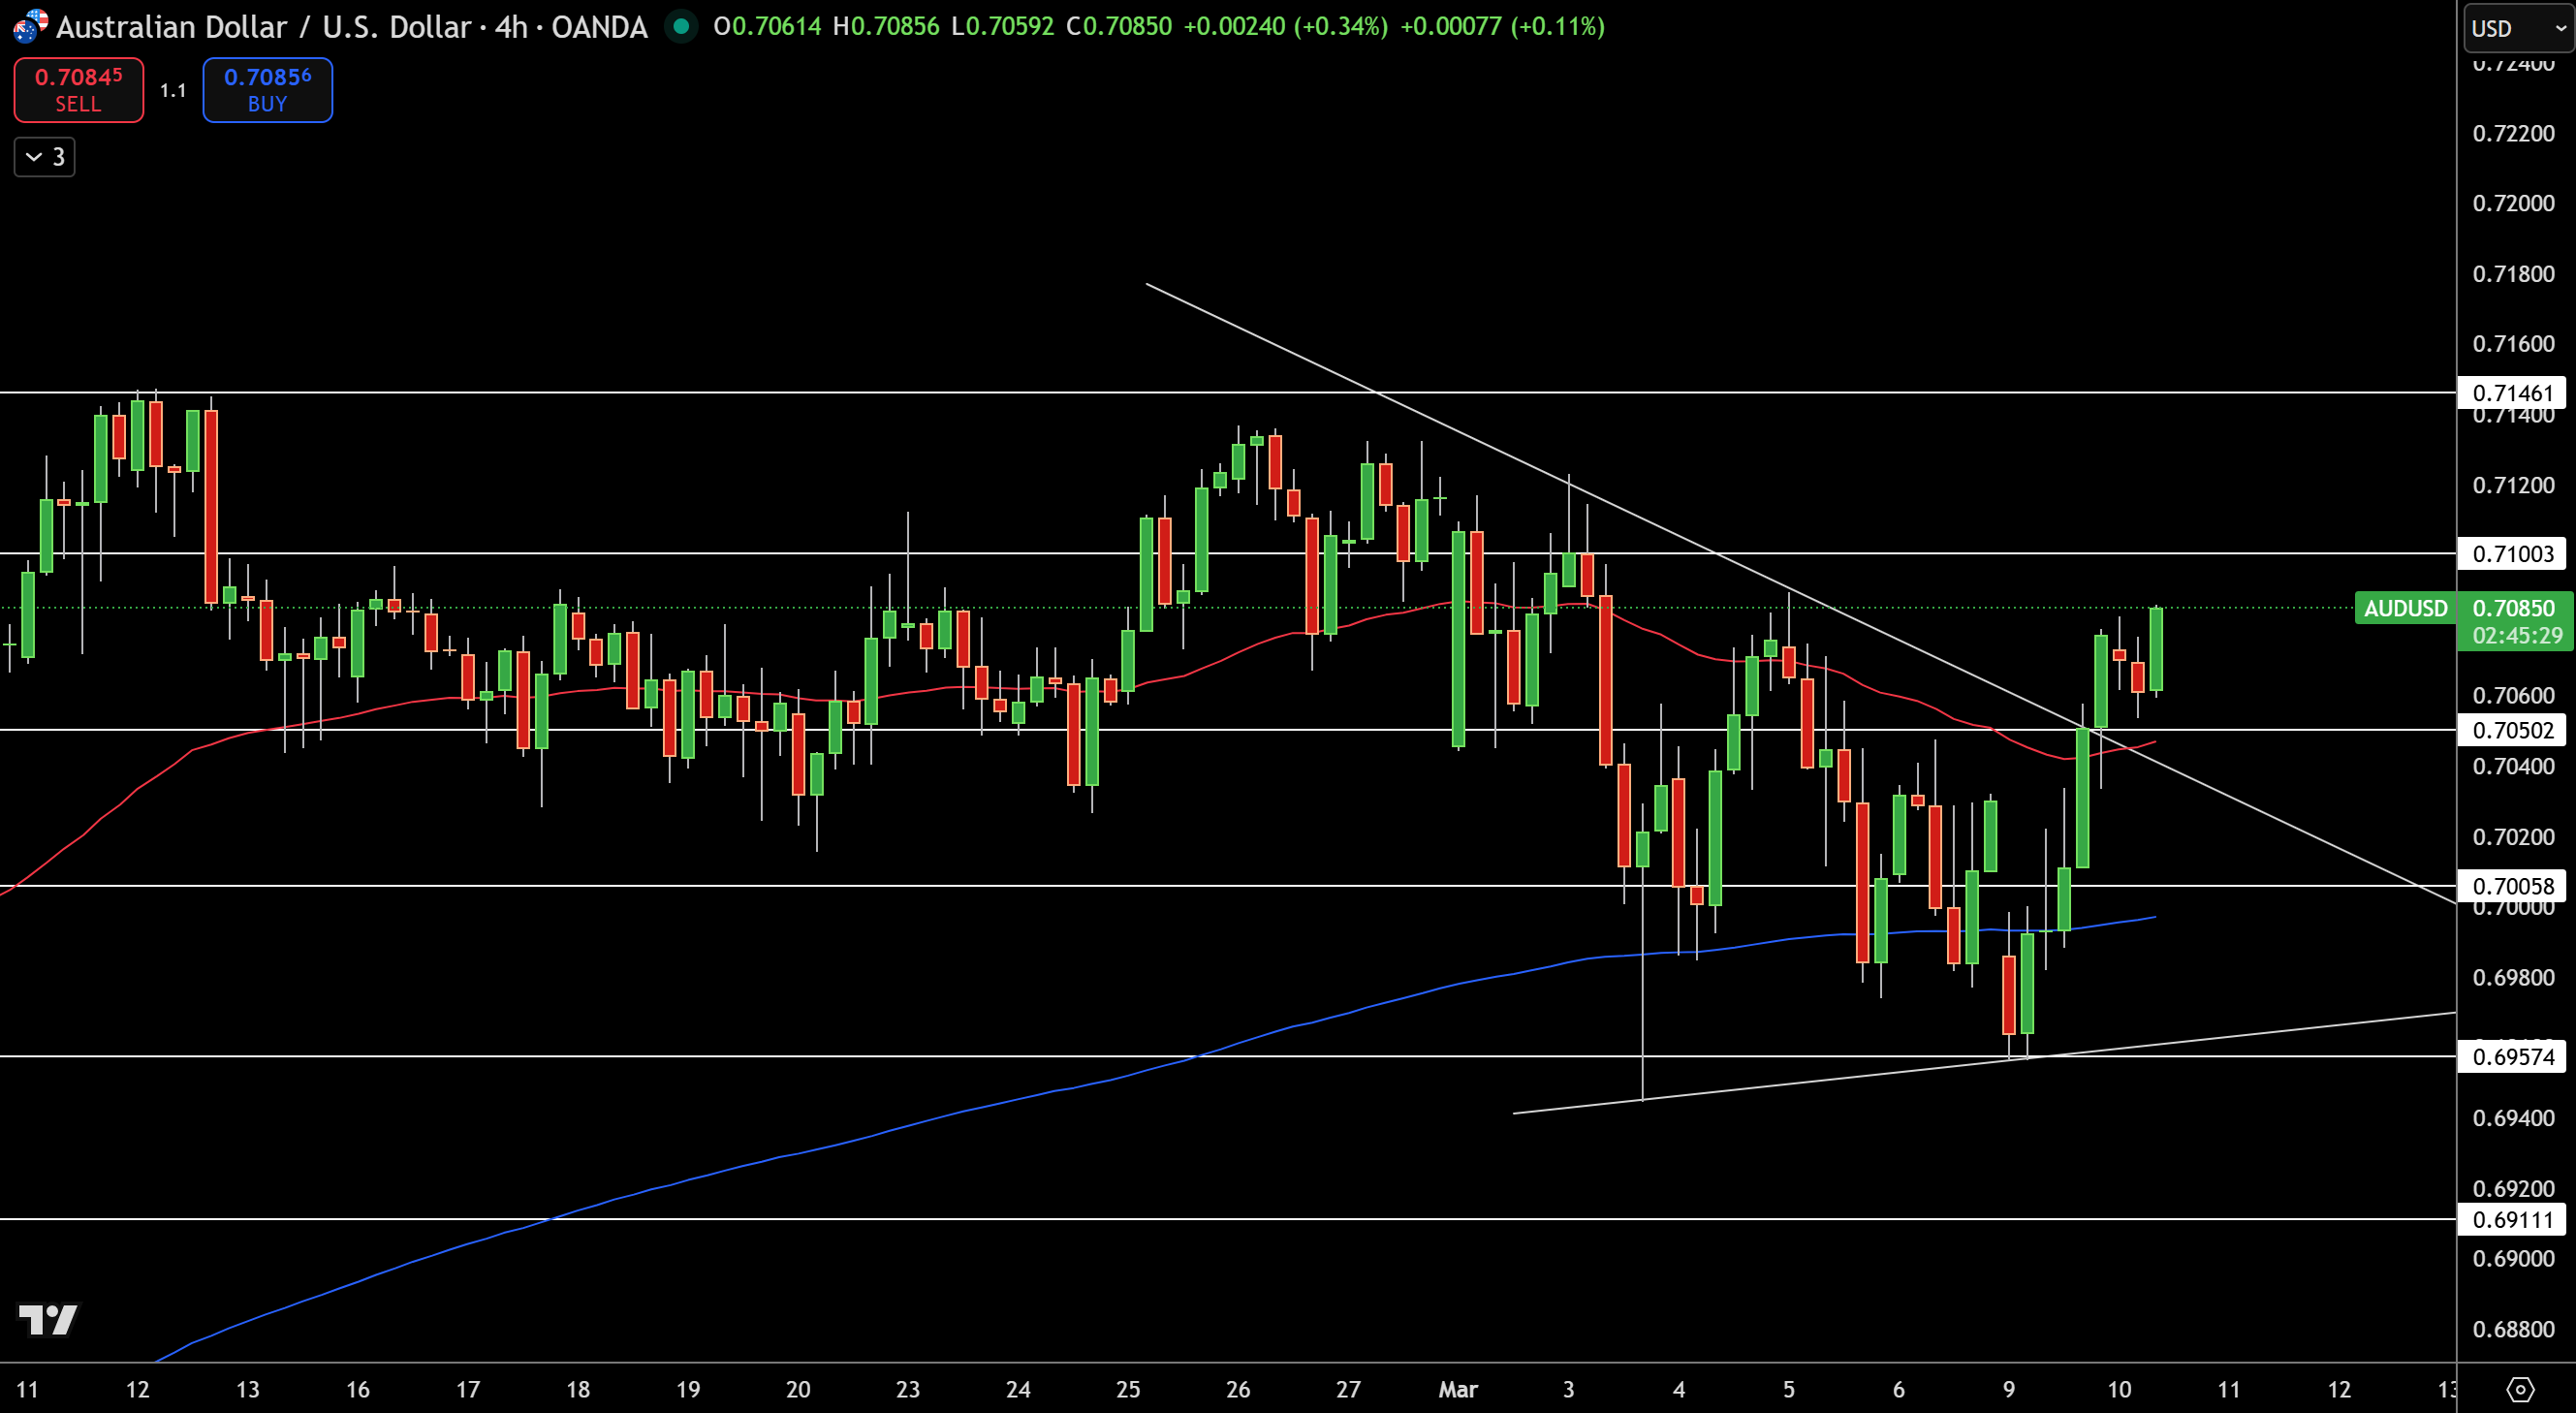The image size is (2576, 1413).
Task: Click the AUDUSD current price tag
Action: (x=2405, y=608)
